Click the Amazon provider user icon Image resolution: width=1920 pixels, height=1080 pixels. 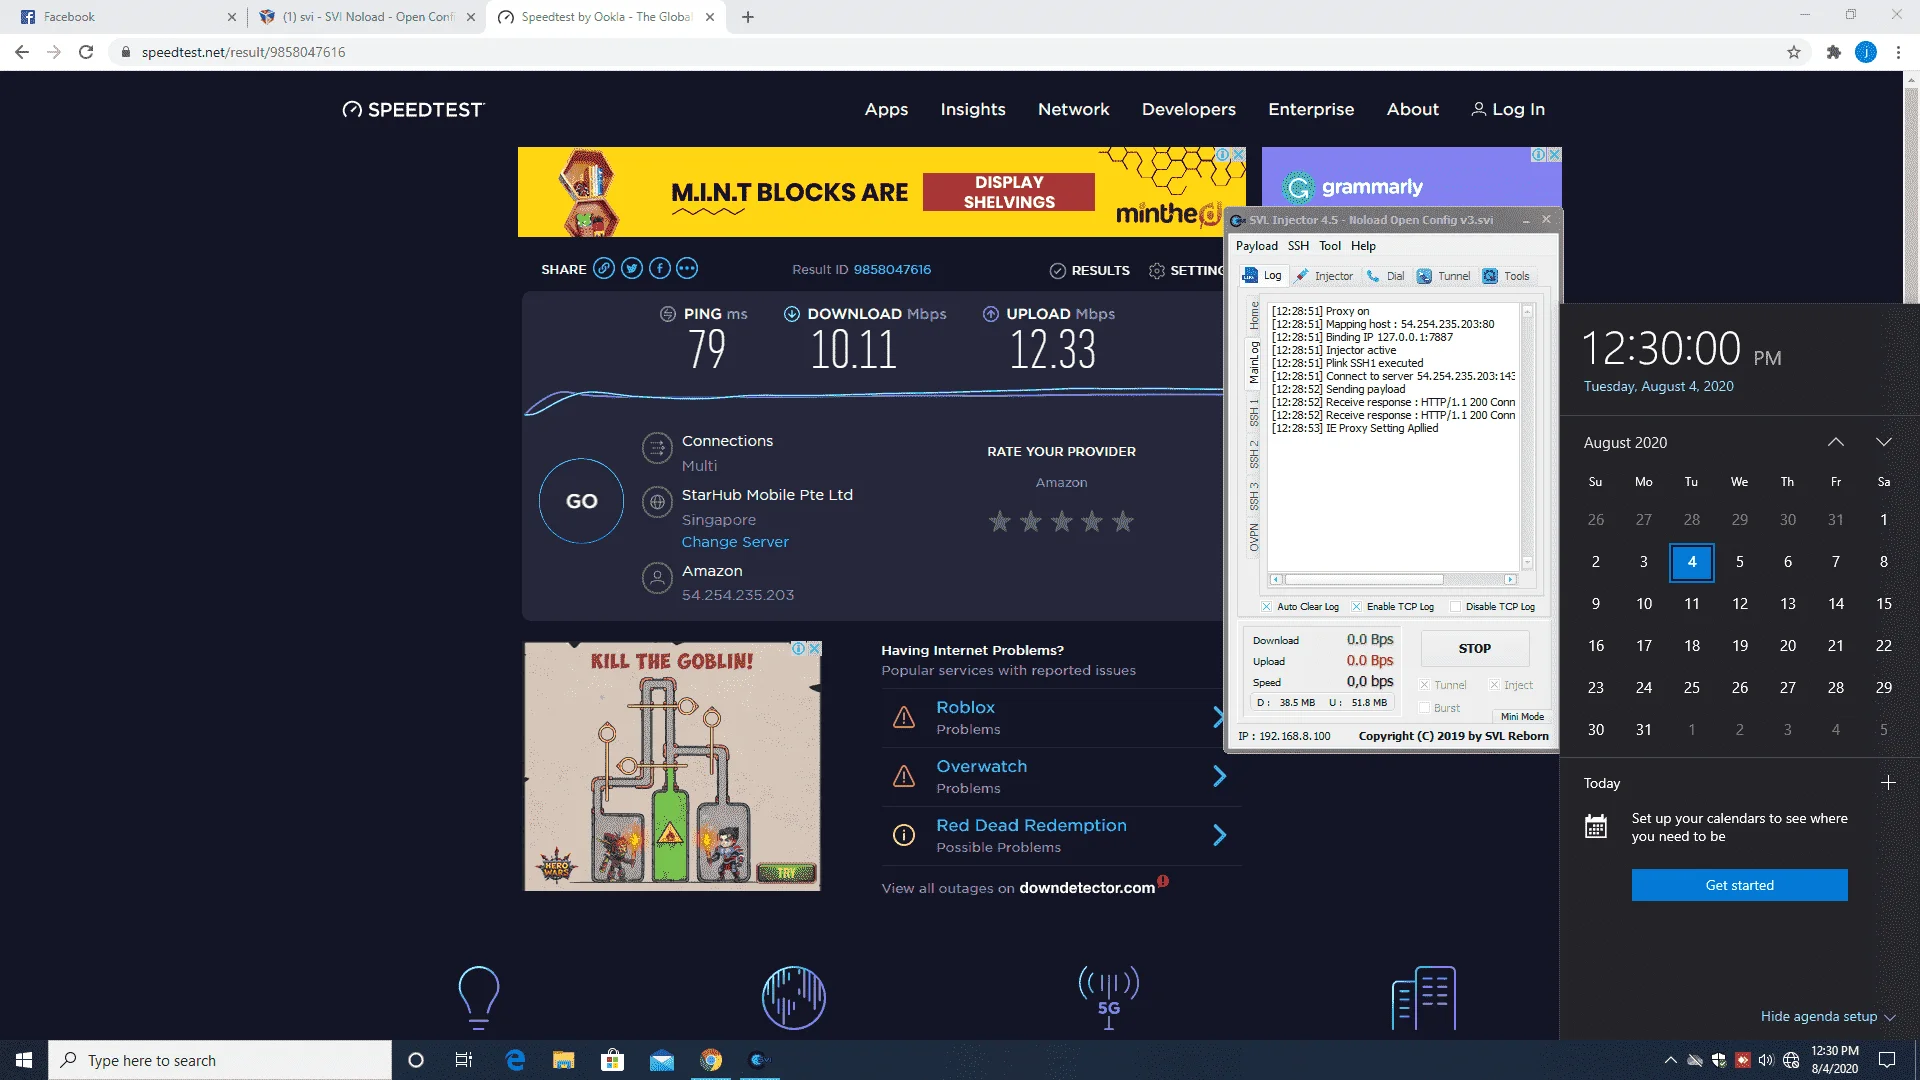(x=657, y=578)
